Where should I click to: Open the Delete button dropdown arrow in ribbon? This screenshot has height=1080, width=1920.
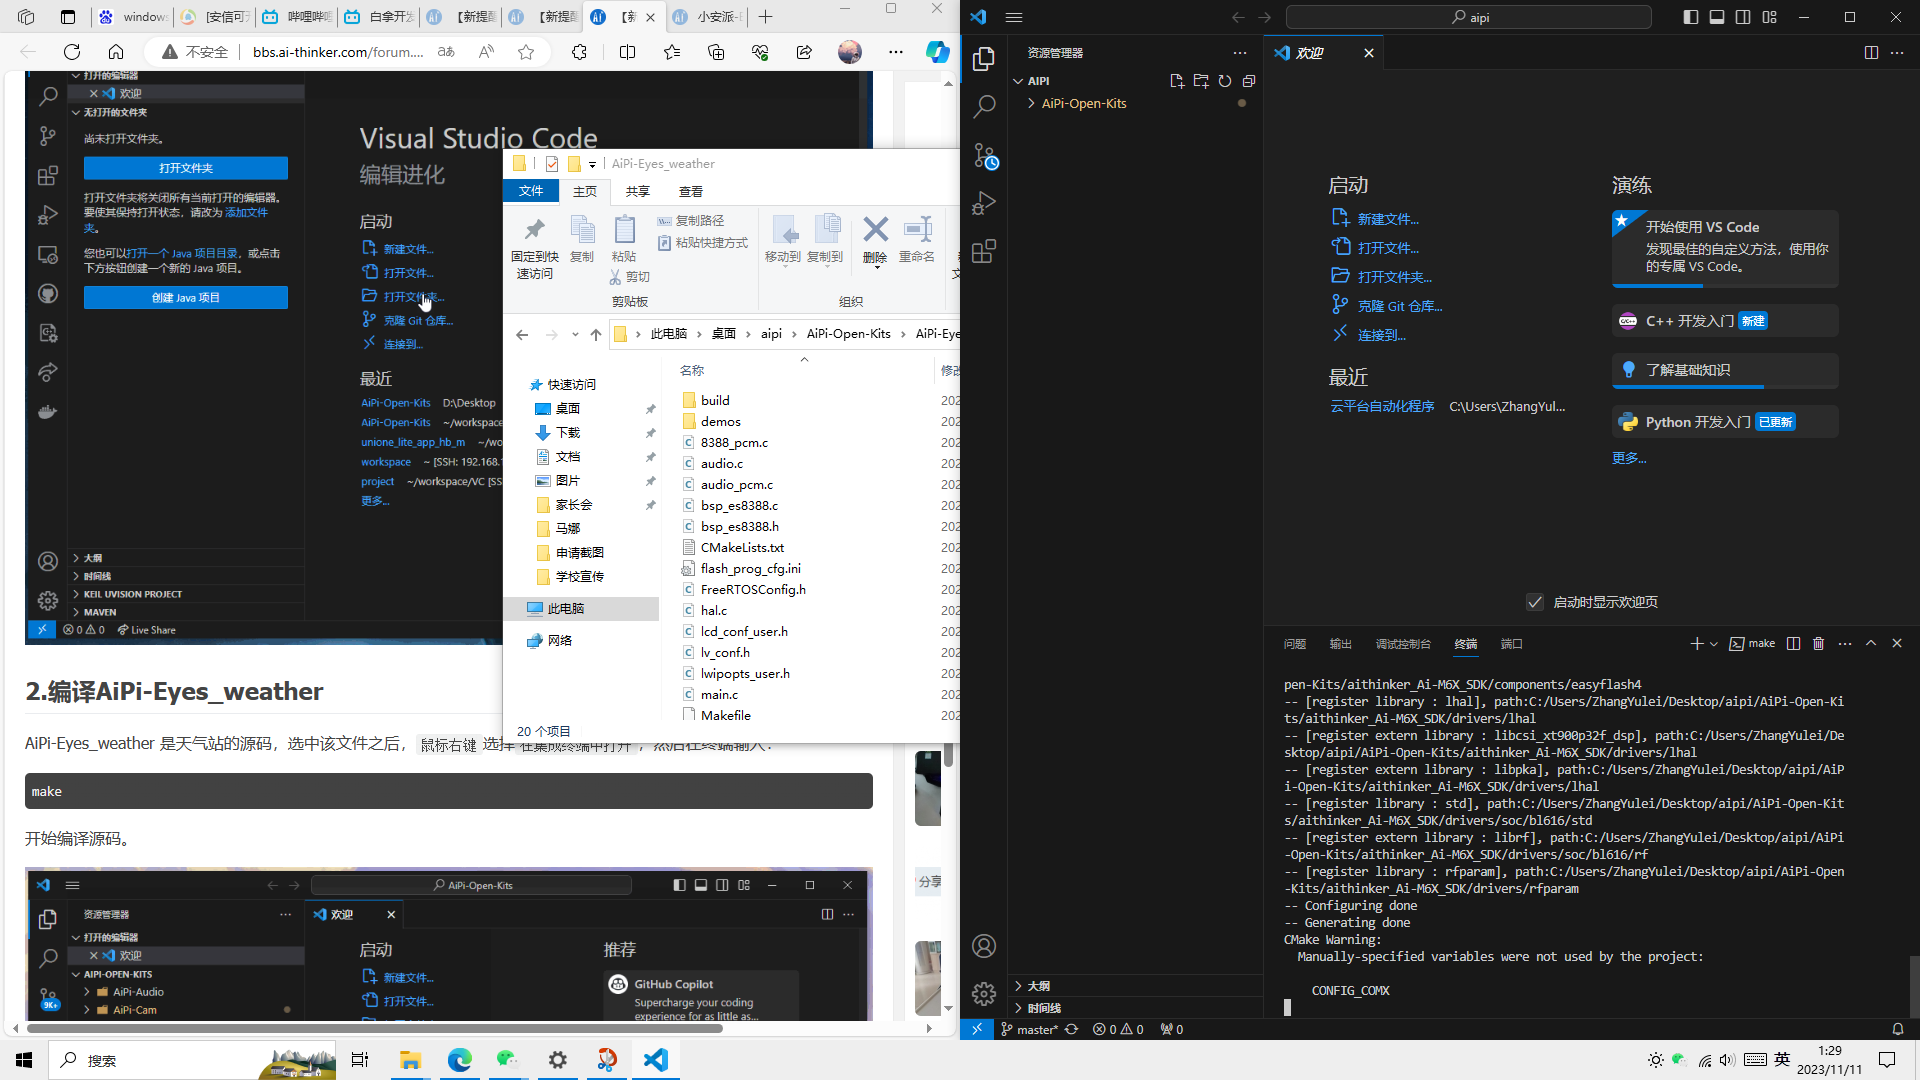click(875, 268)
